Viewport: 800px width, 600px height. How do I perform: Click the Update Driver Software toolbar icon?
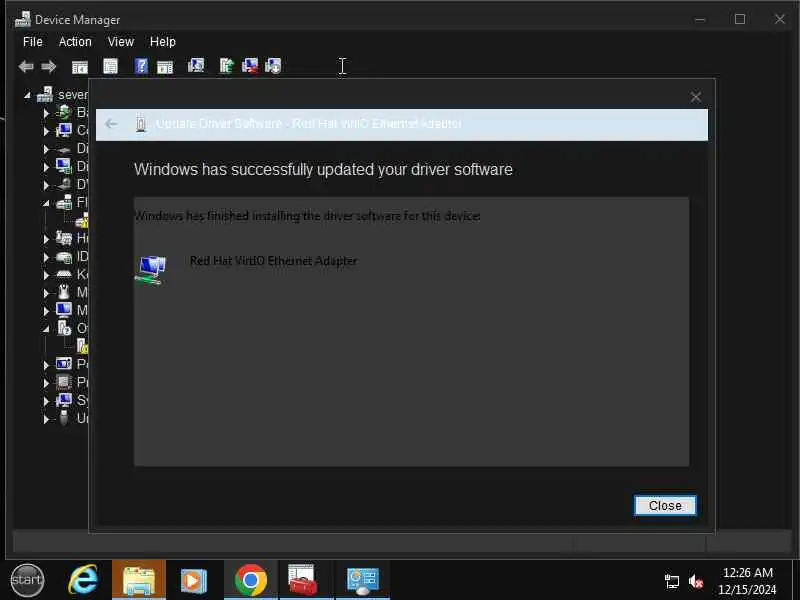(227, 66)
